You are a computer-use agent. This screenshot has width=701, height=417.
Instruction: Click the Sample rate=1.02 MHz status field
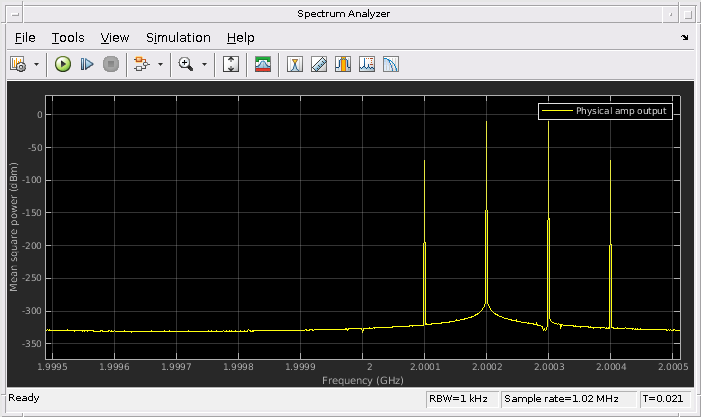[568, 399]
